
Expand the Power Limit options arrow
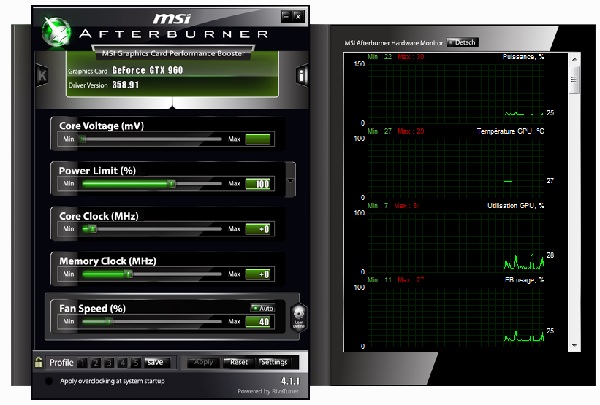(x=290, y=180)
